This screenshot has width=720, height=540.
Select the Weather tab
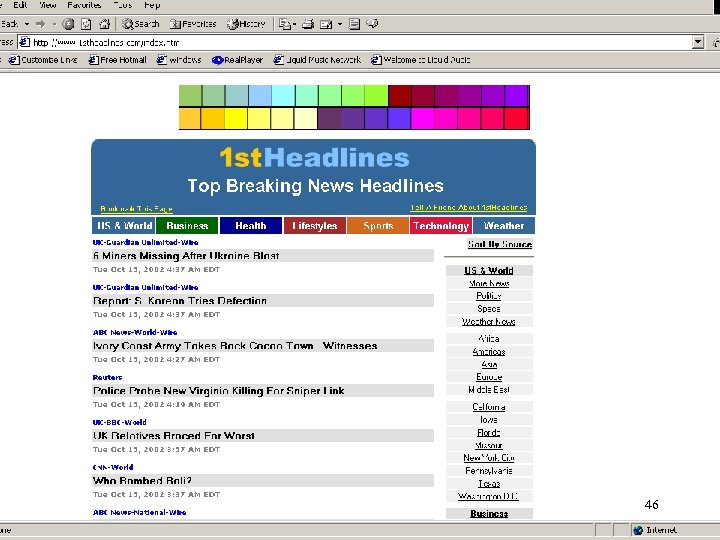point(504,225)
